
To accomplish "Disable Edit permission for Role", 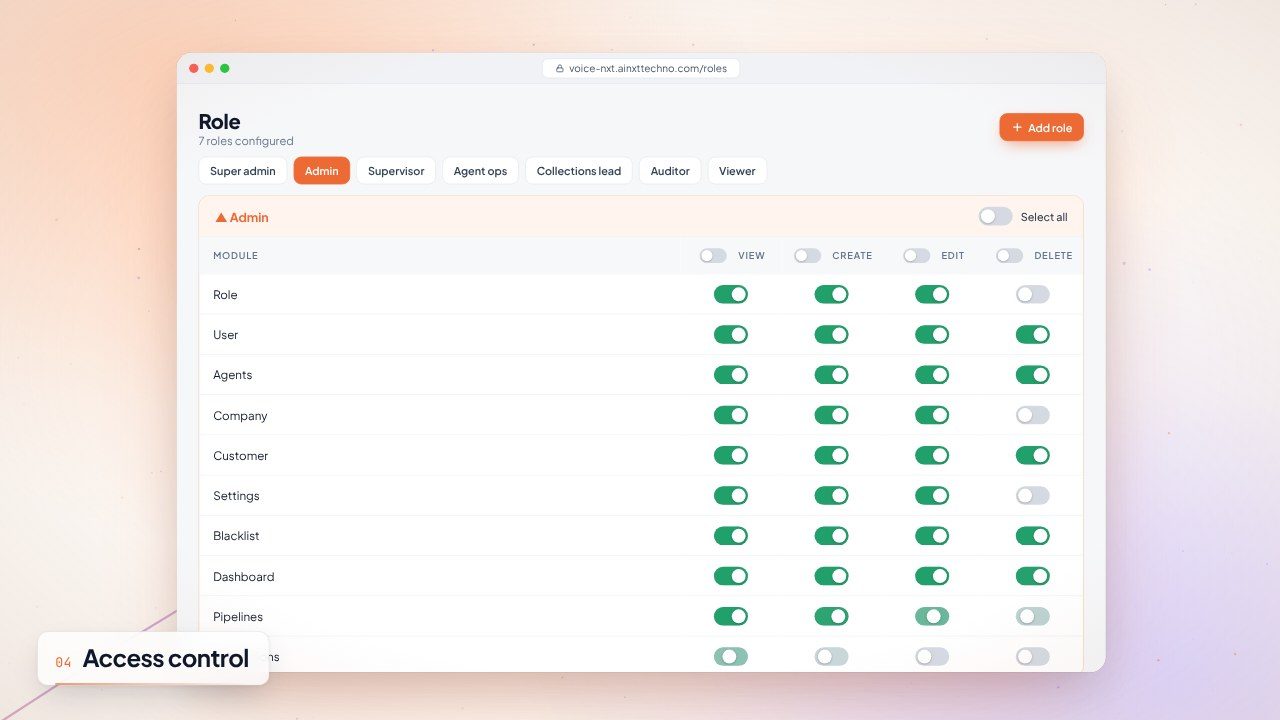I will point(932,294).
